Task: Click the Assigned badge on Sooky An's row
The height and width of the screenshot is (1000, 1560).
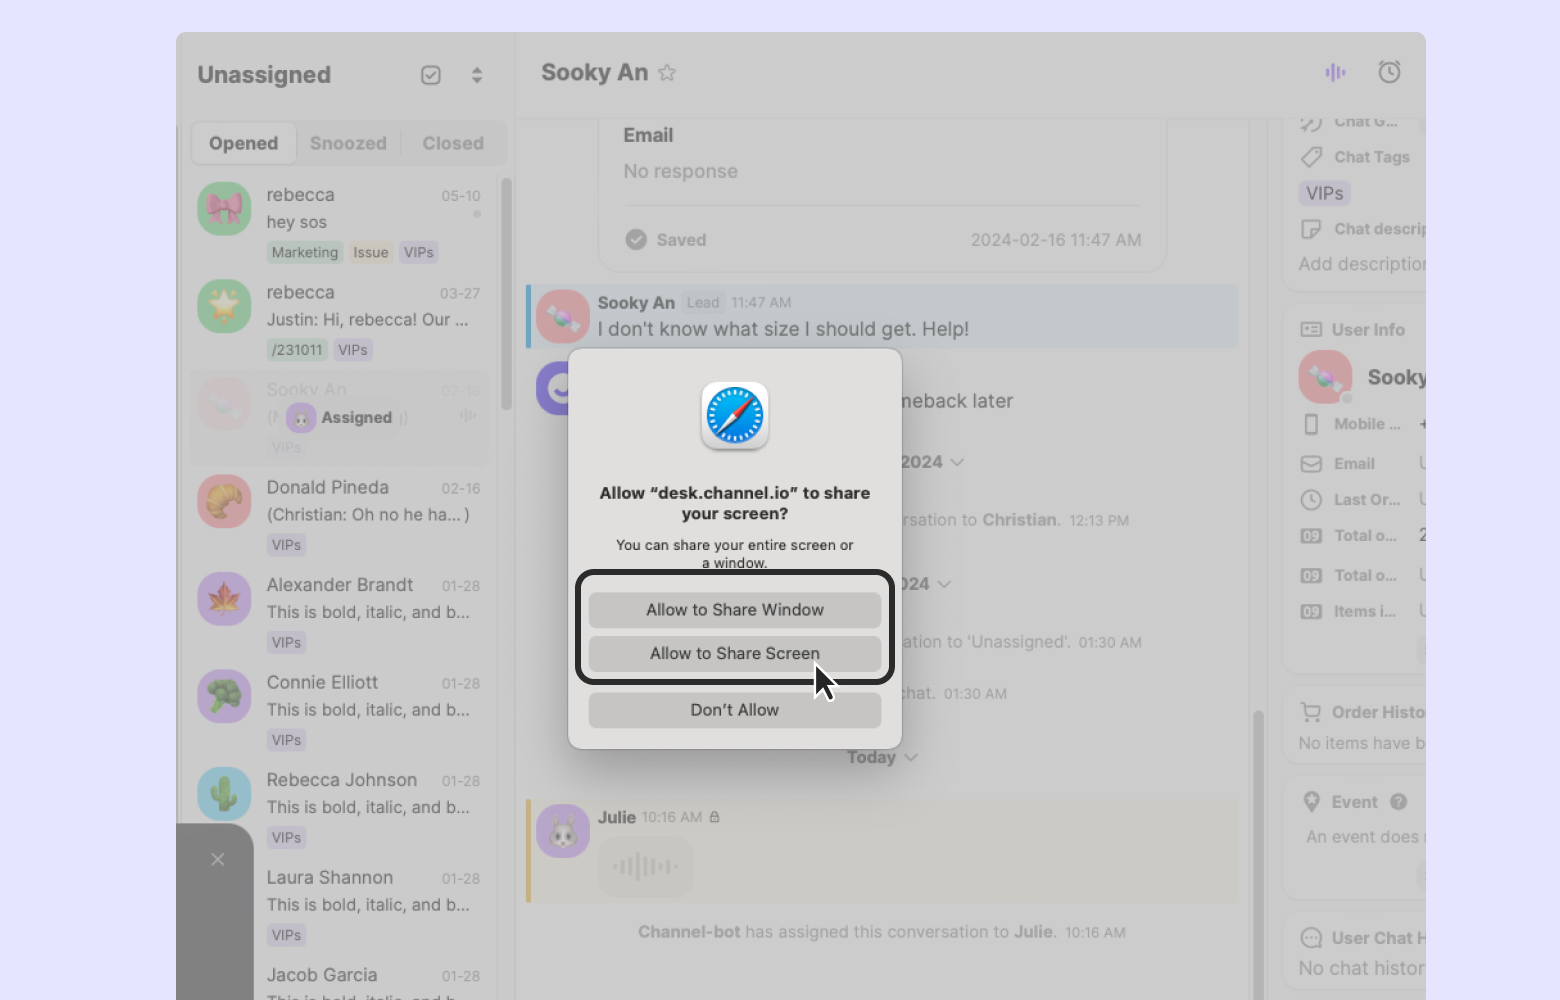Action: (344, 418)
